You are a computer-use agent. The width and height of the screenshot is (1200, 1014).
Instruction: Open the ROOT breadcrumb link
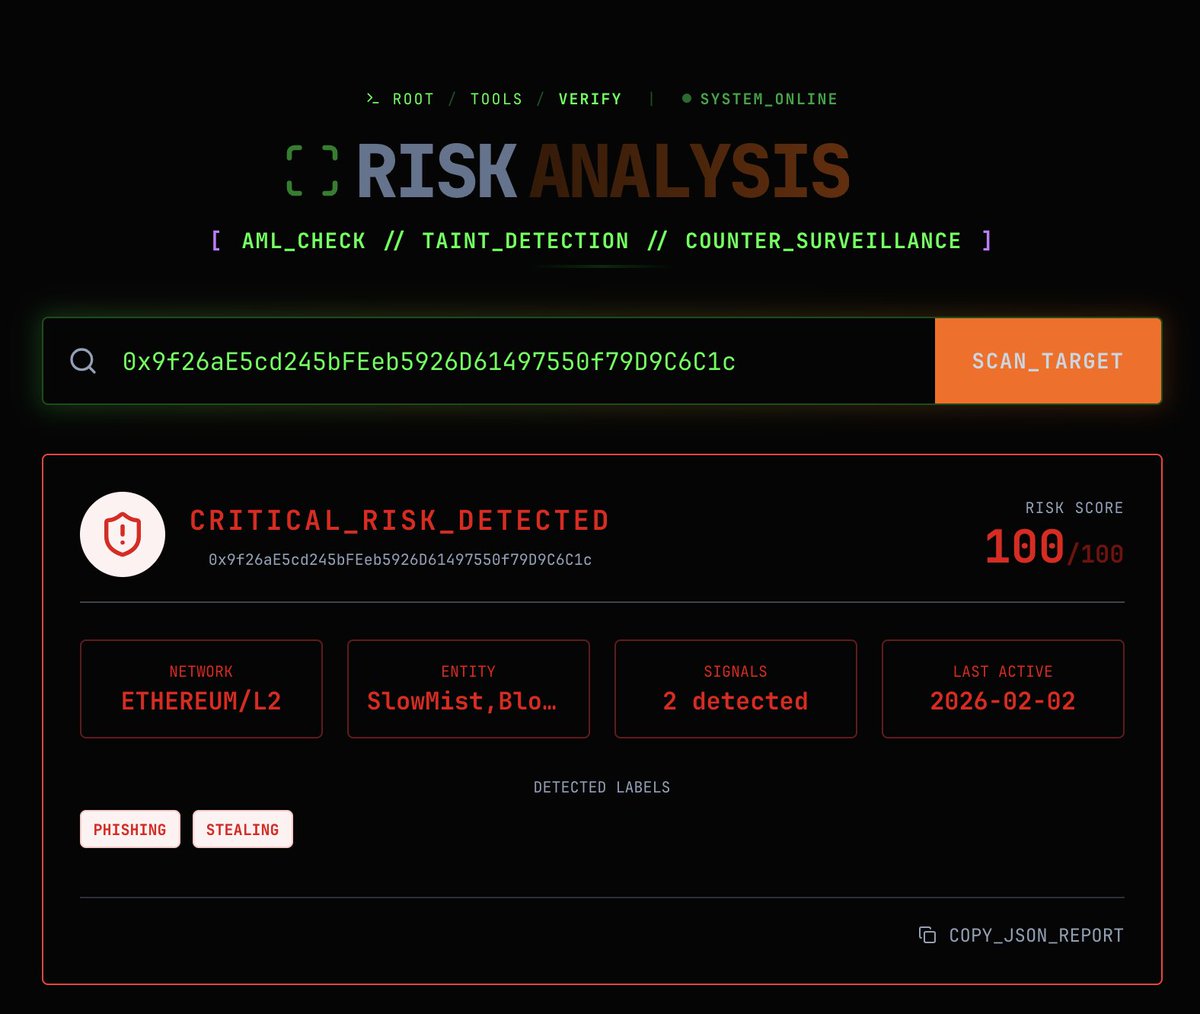pos(413,99)
